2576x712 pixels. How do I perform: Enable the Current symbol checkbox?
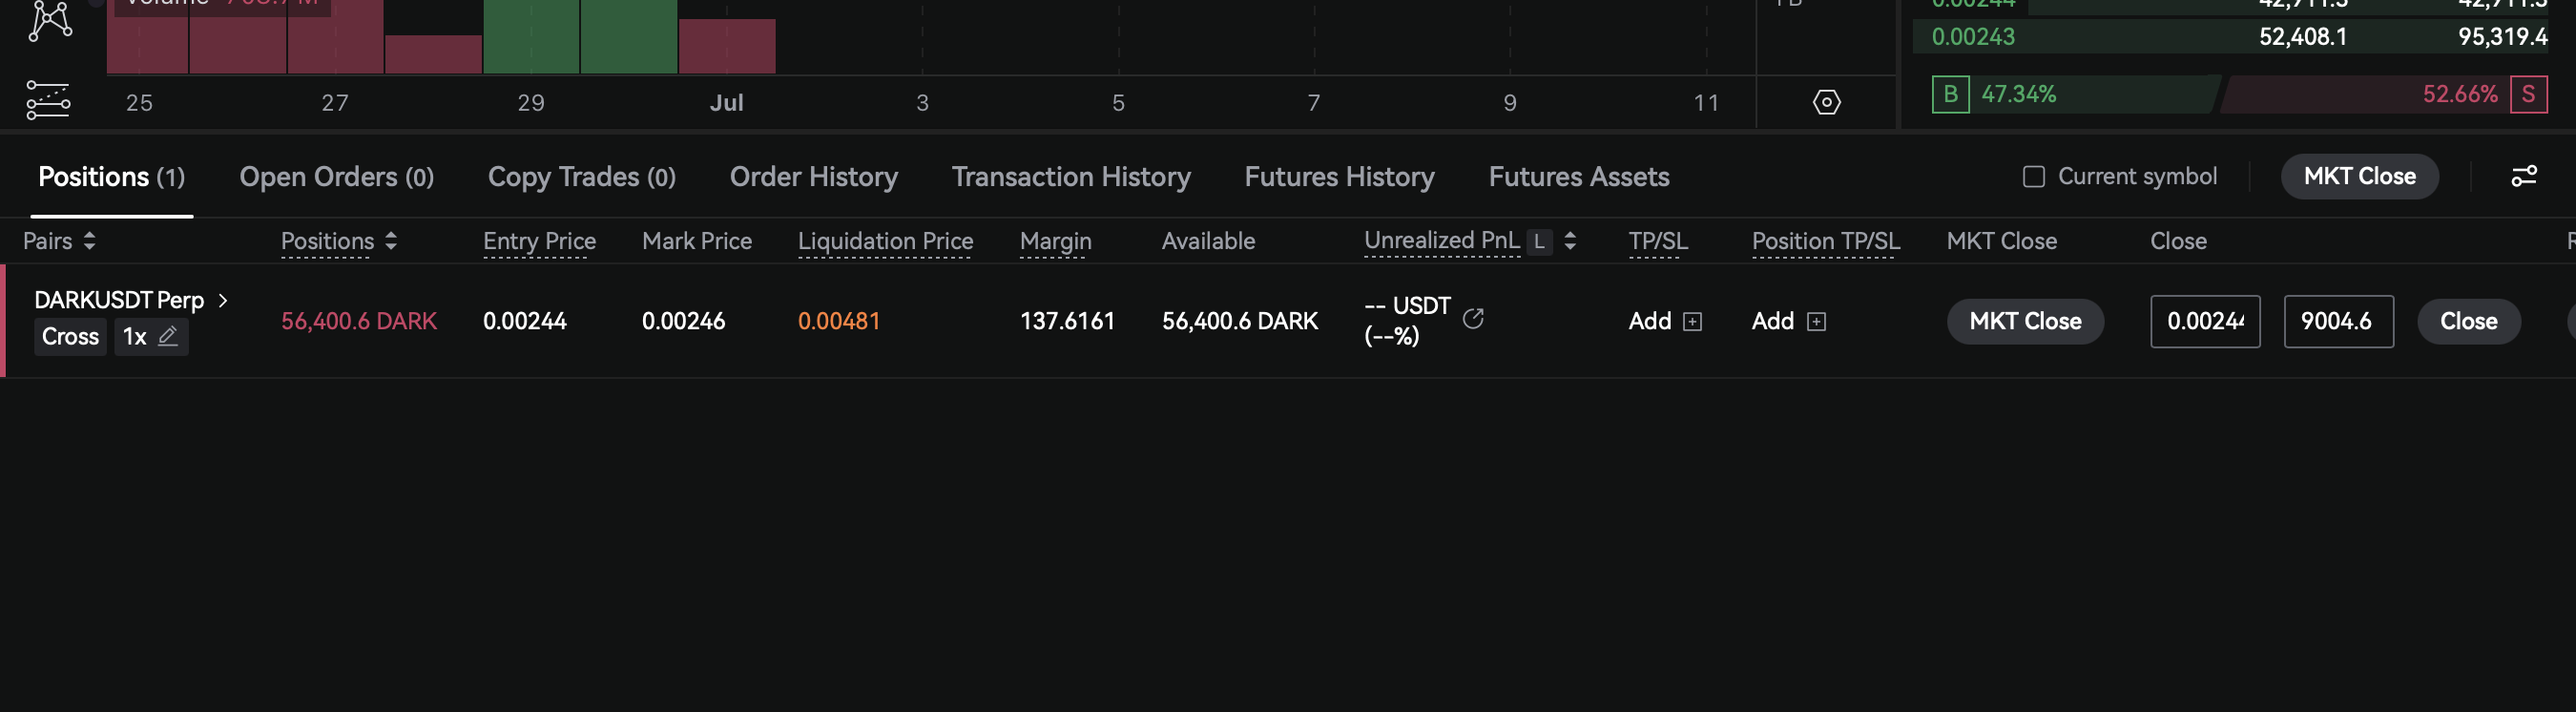[2033, 177]
